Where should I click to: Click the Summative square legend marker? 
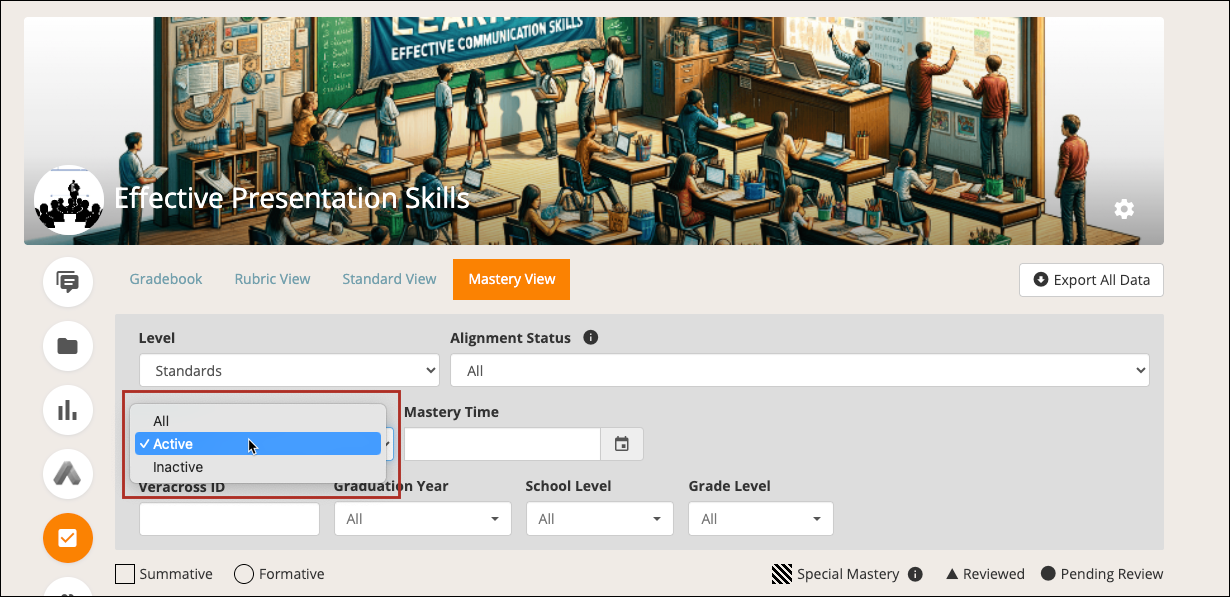(x=125, y=574)
